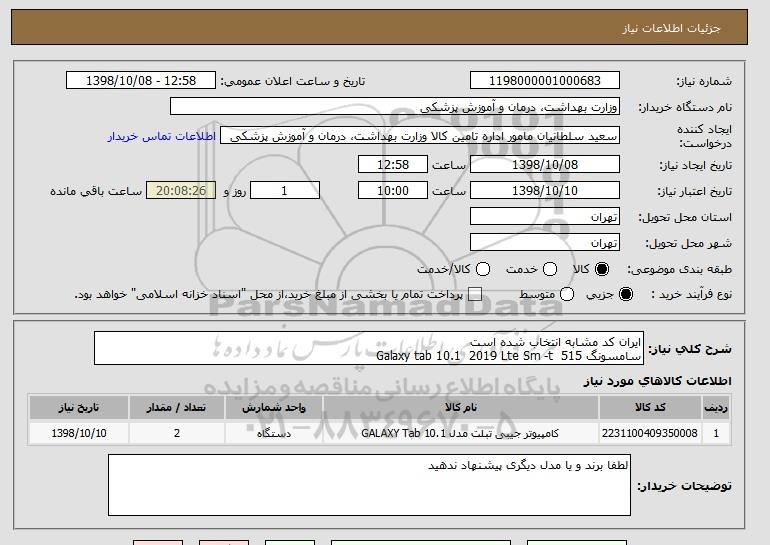The height and width of the screenshot is (545, 770).
Task: Click the واحد شمارش column header
Action: [274, 408]
